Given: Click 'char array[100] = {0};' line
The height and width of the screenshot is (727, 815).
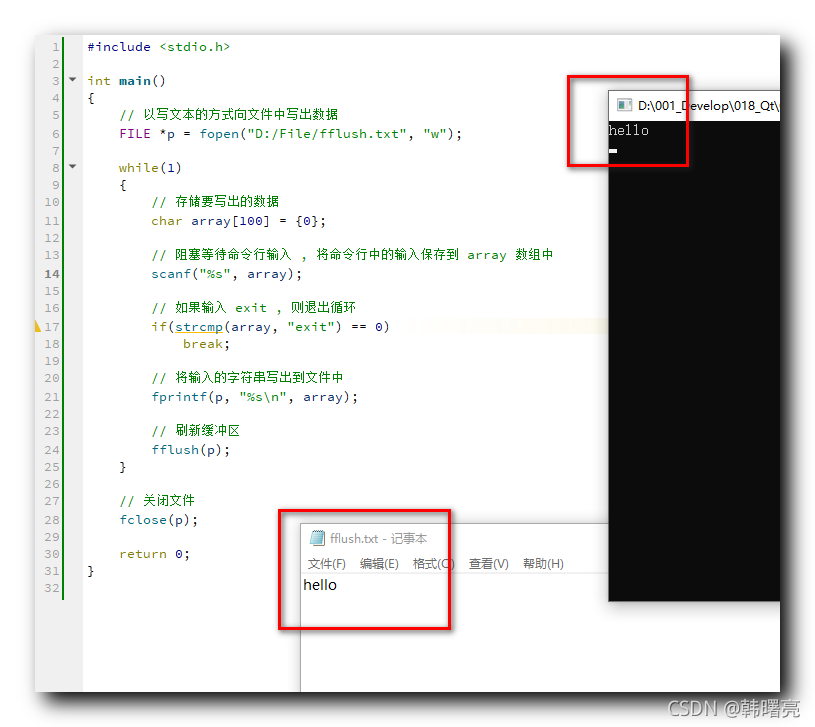Looking at the screenshot, I should (239, 221).
